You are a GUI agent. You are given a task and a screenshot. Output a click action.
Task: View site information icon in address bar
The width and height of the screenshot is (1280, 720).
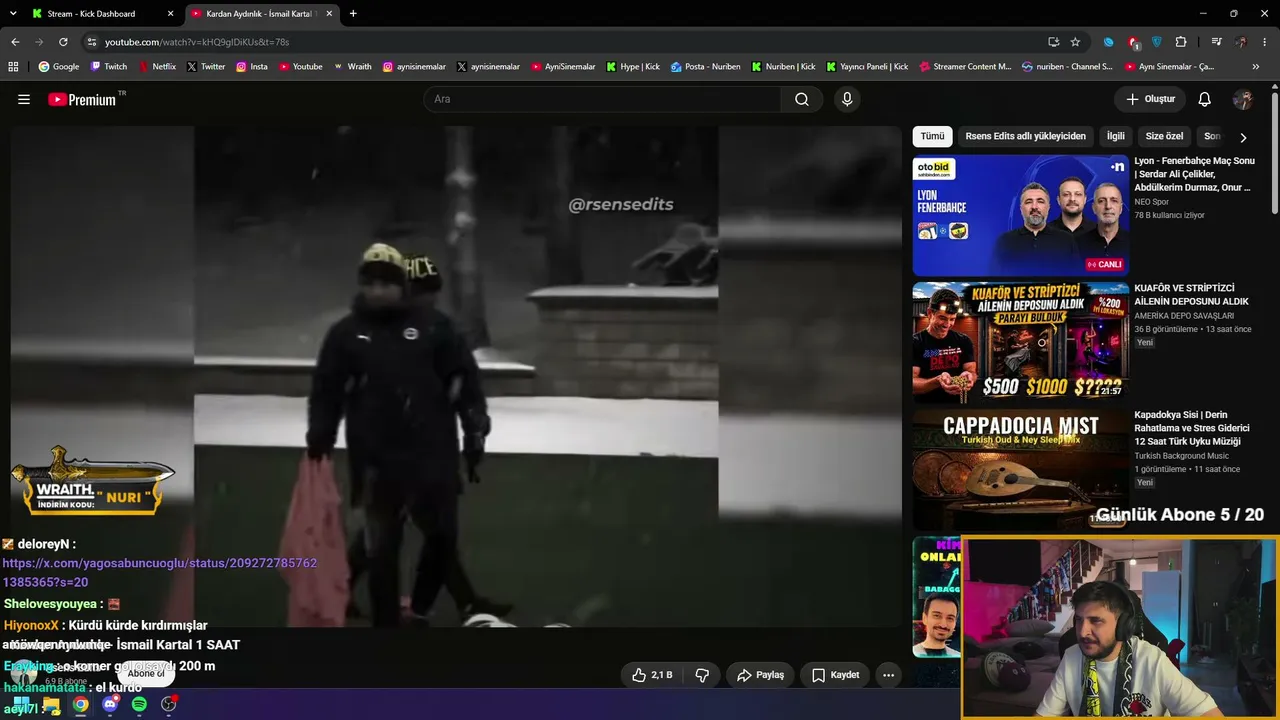pos(92,42)
